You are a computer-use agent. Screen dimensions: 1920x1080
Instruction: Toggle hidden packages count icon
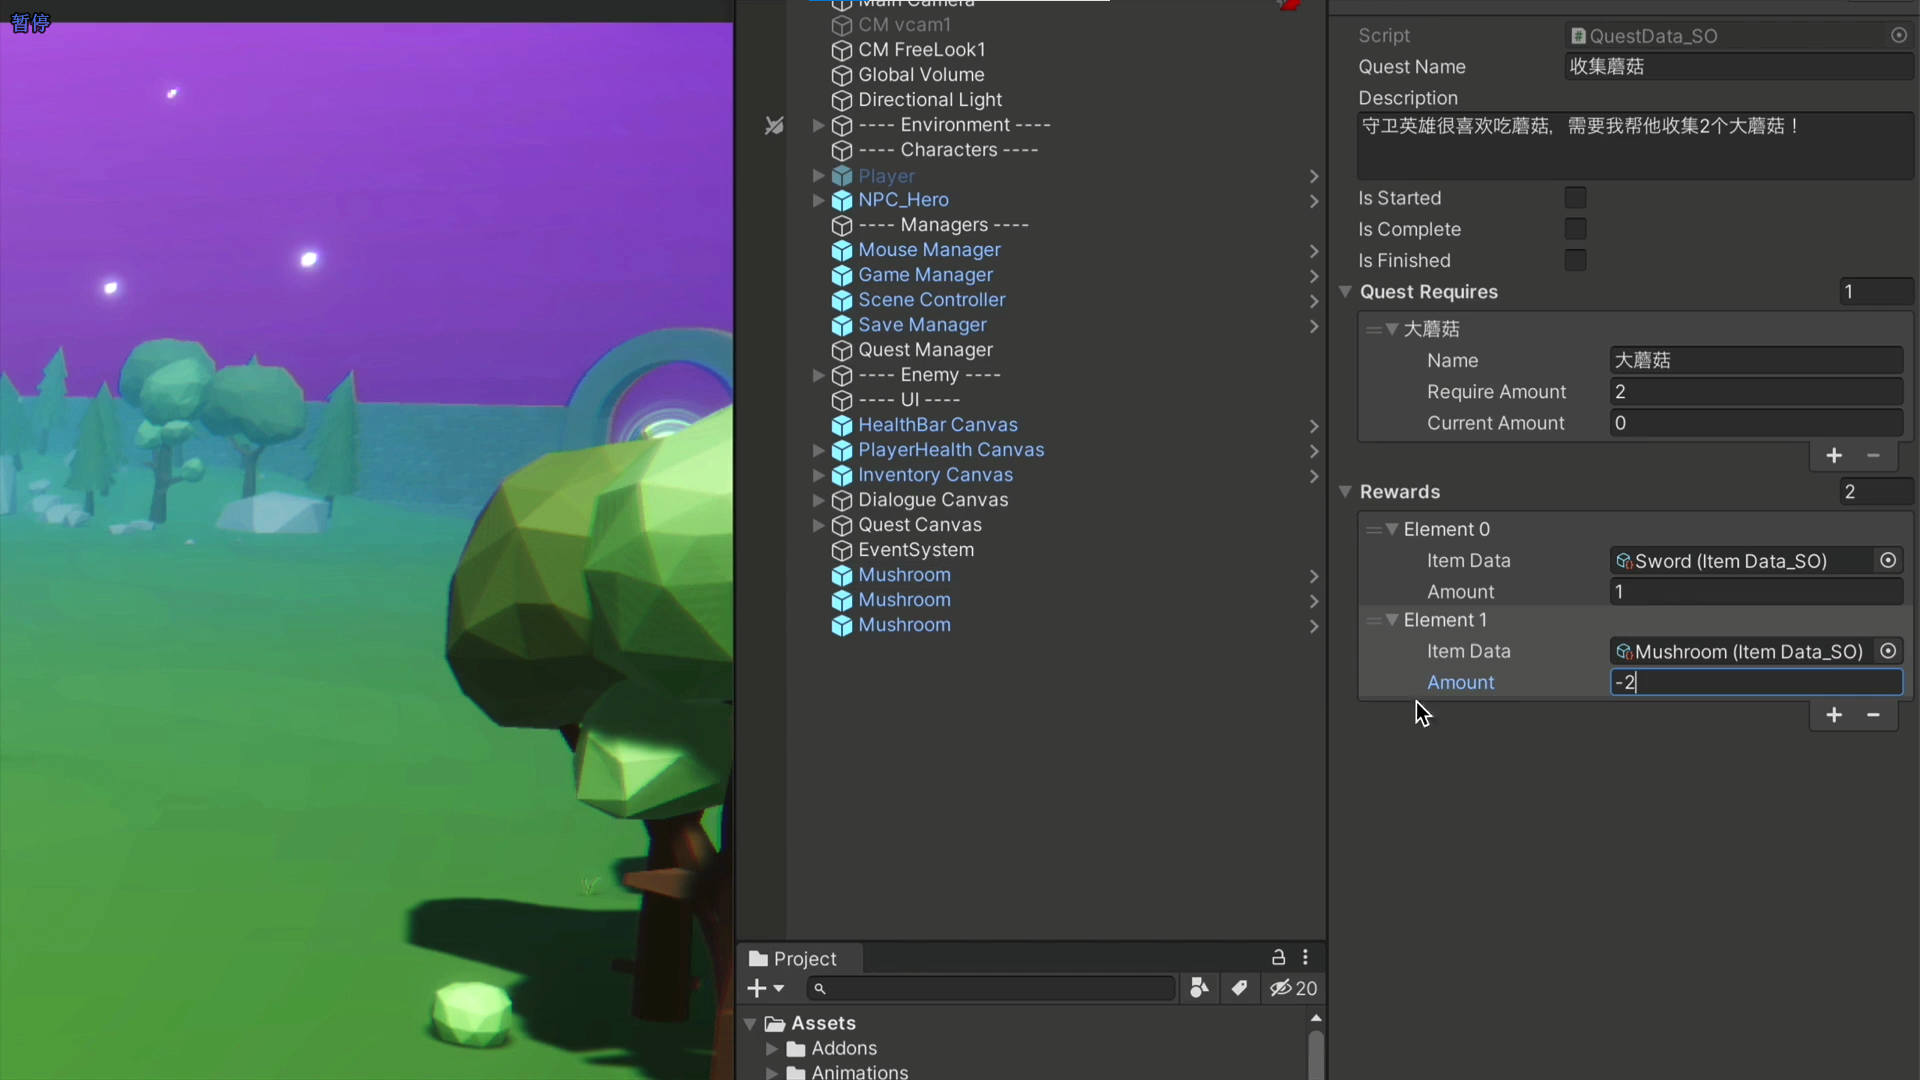(x=1293, y=988)
